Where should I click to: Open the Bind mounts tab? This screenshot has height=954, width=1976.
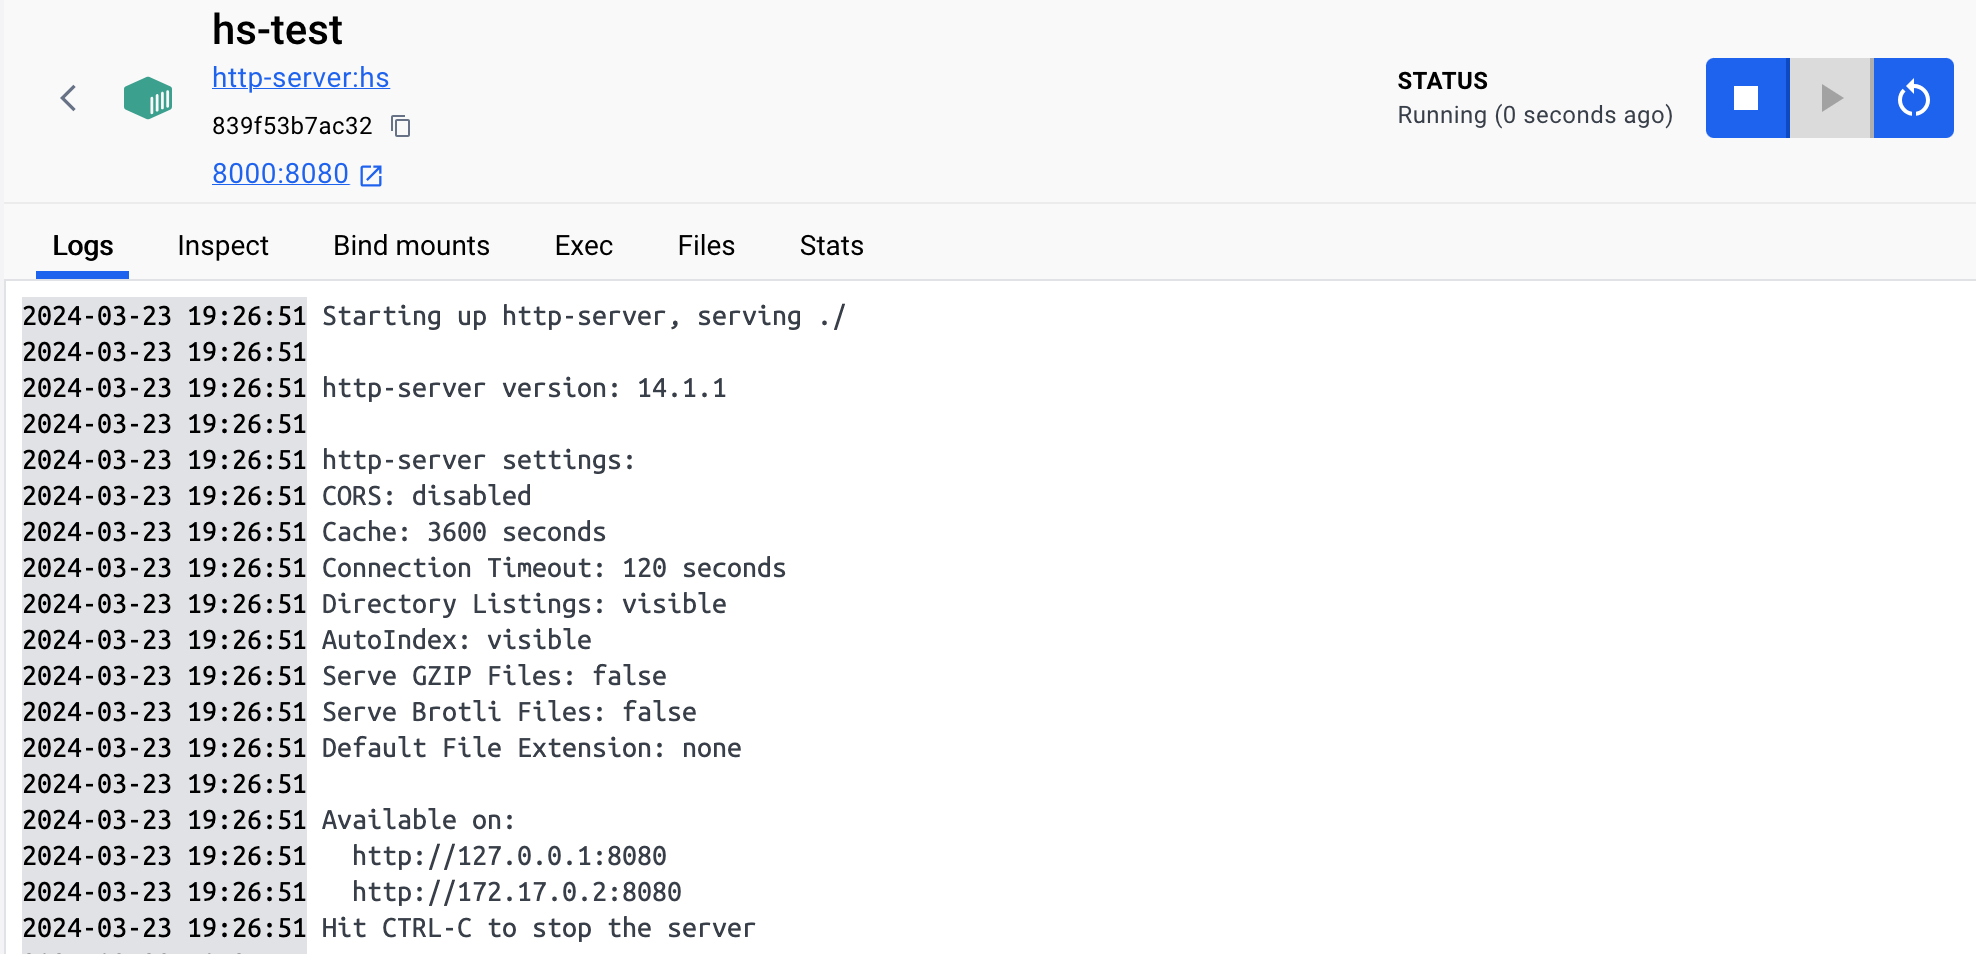click(411, 246)
